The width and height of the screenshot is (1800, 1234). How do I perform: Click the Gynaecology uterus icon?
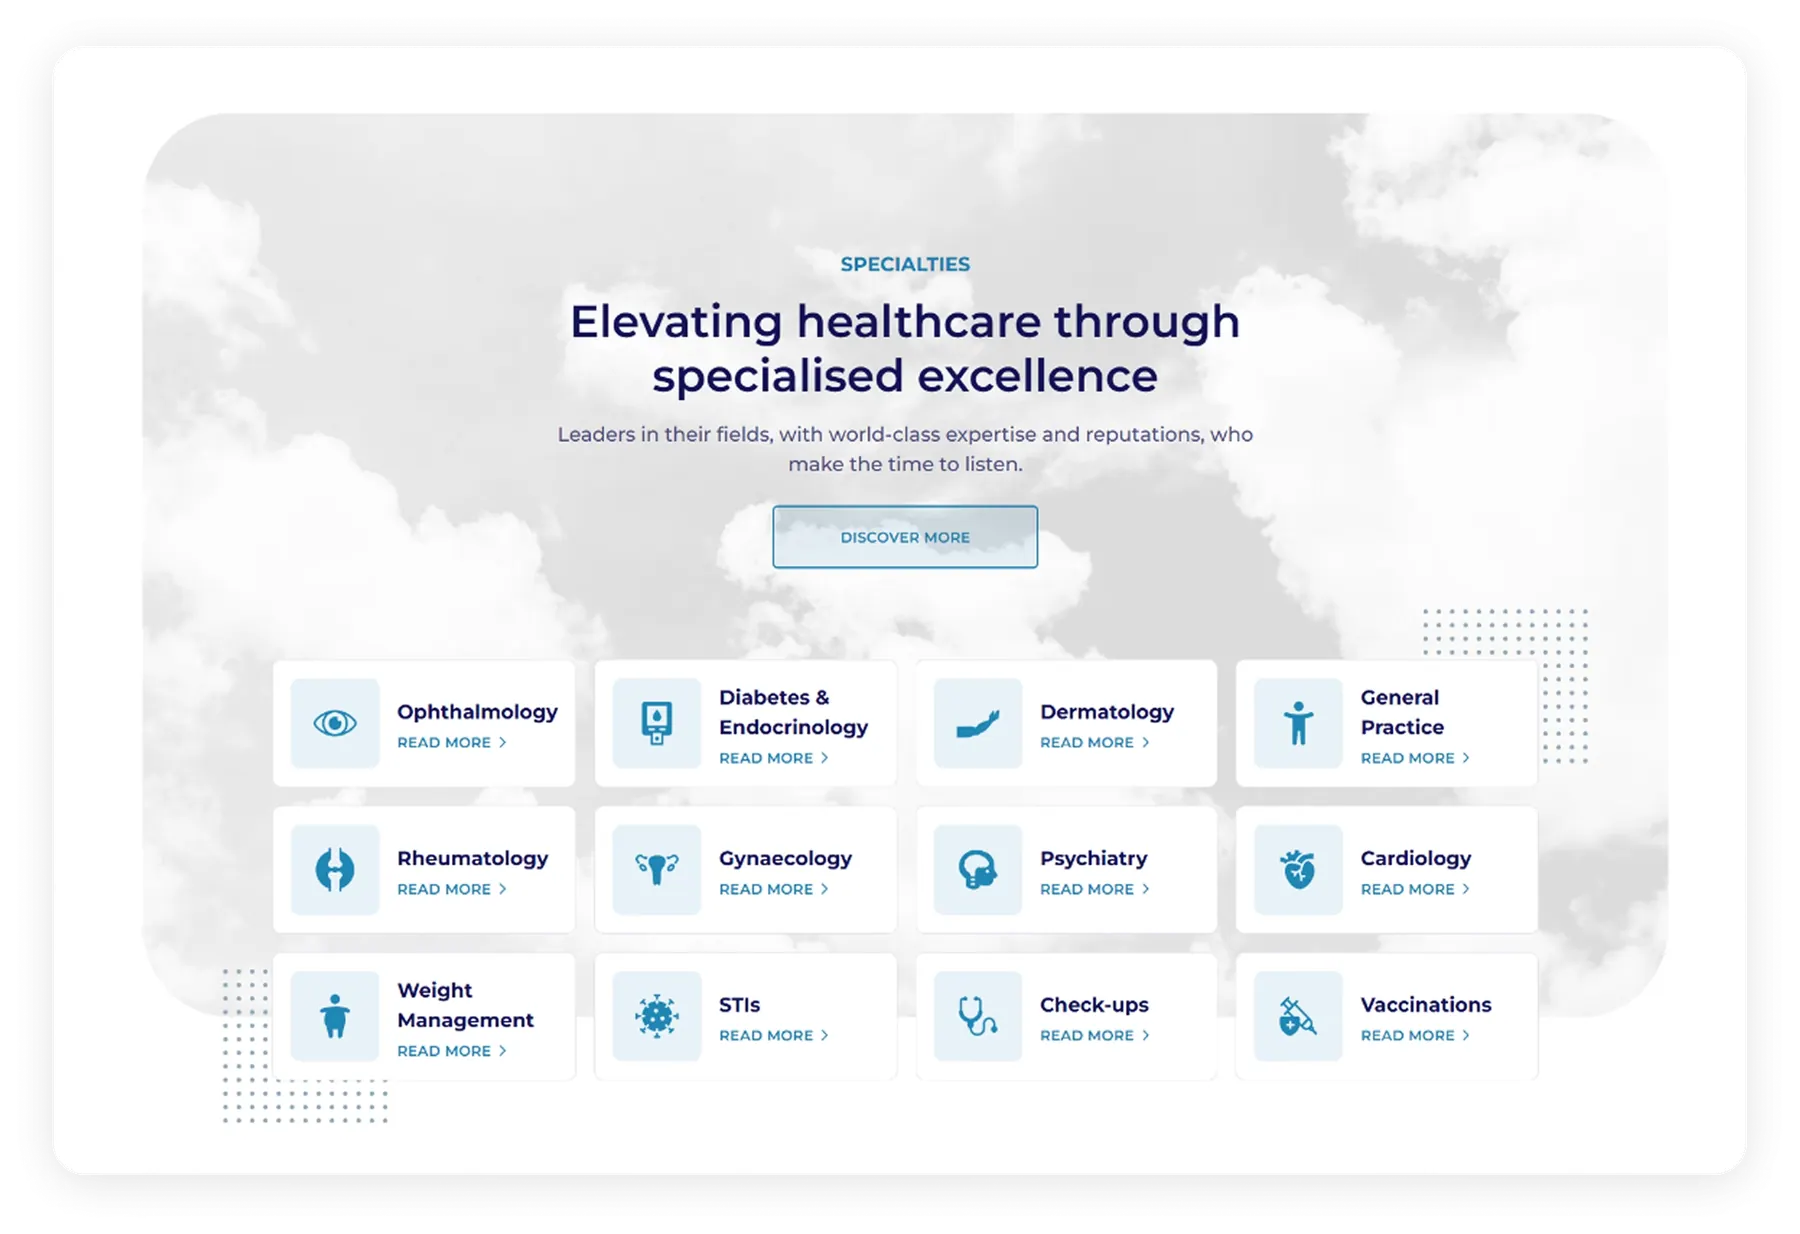[x=656, y=869]
